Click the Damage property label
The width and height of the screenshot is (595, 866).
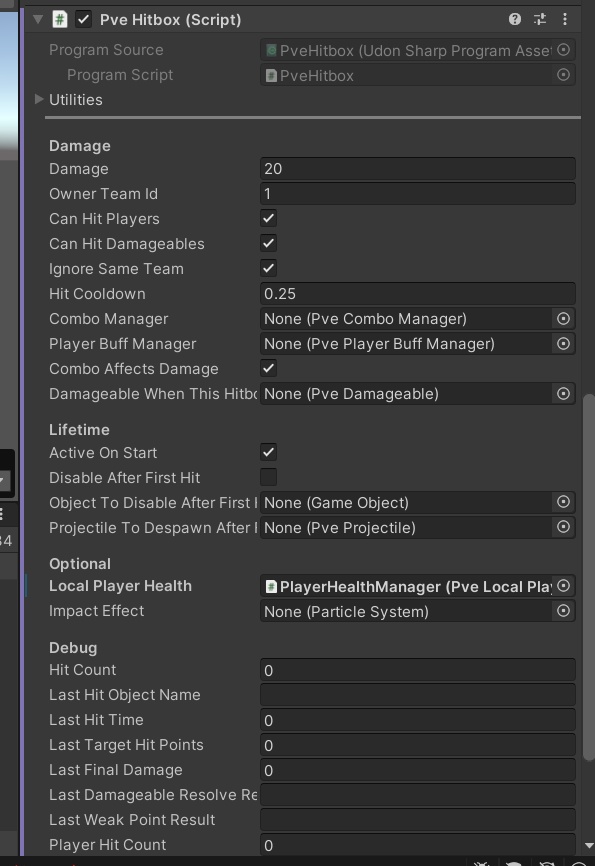[x=78, y=169]
